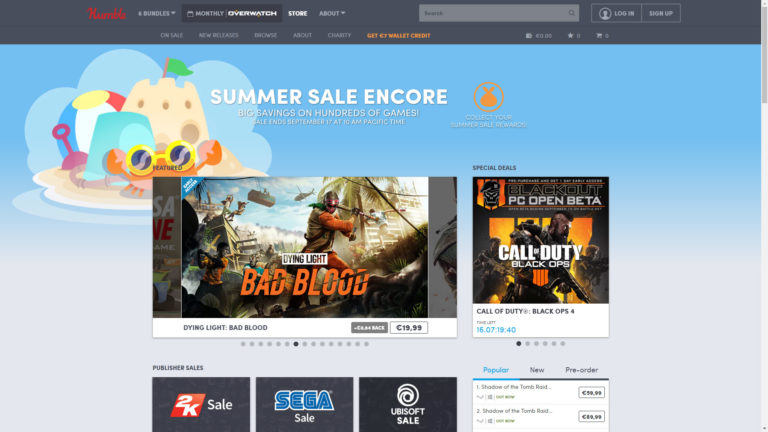Click the Publisher Sales heading
Viewport: 768px width, 432px height.
[x=178, y=367]
